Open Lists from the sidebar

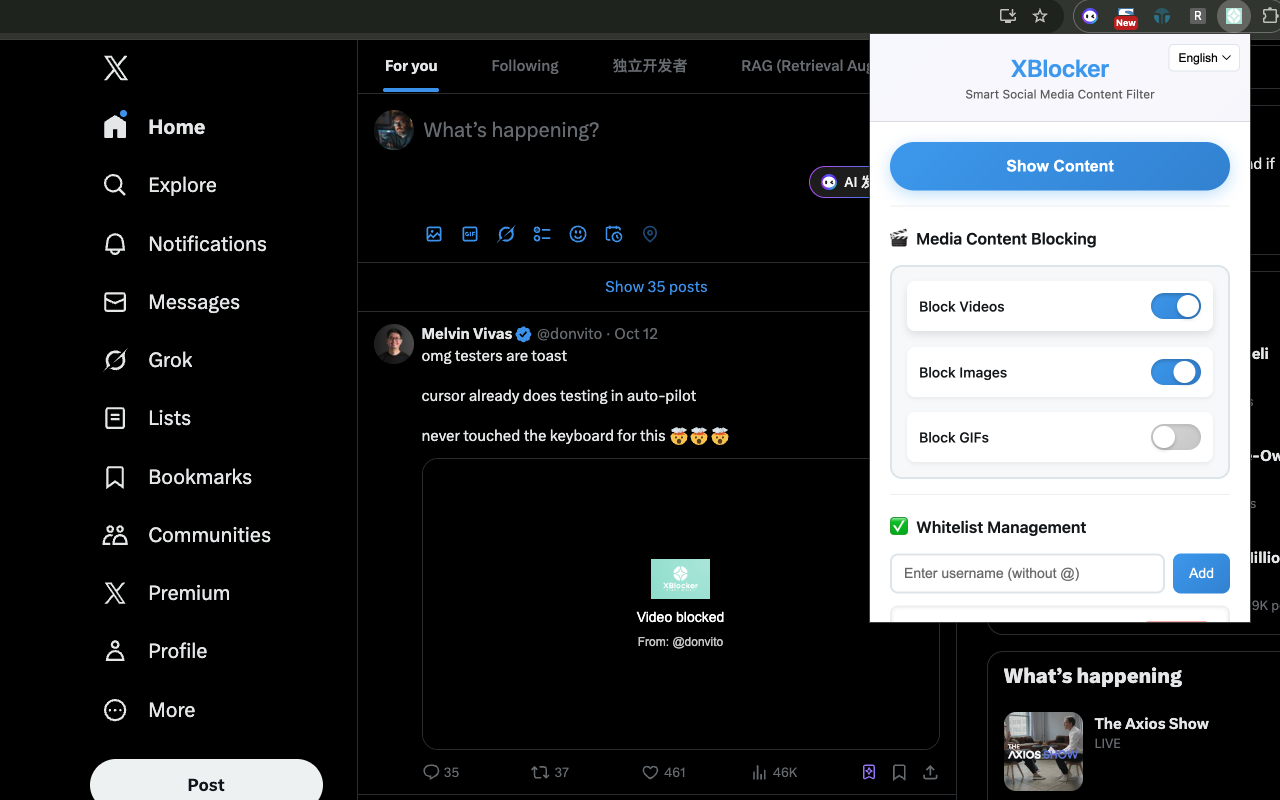click(x=147, y=418)
